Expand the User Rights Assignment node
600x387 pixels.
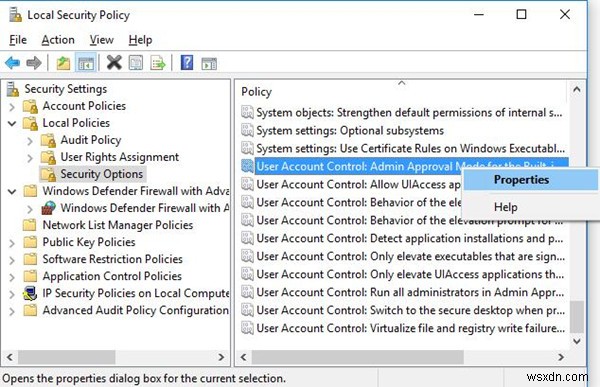coord(30,158)
